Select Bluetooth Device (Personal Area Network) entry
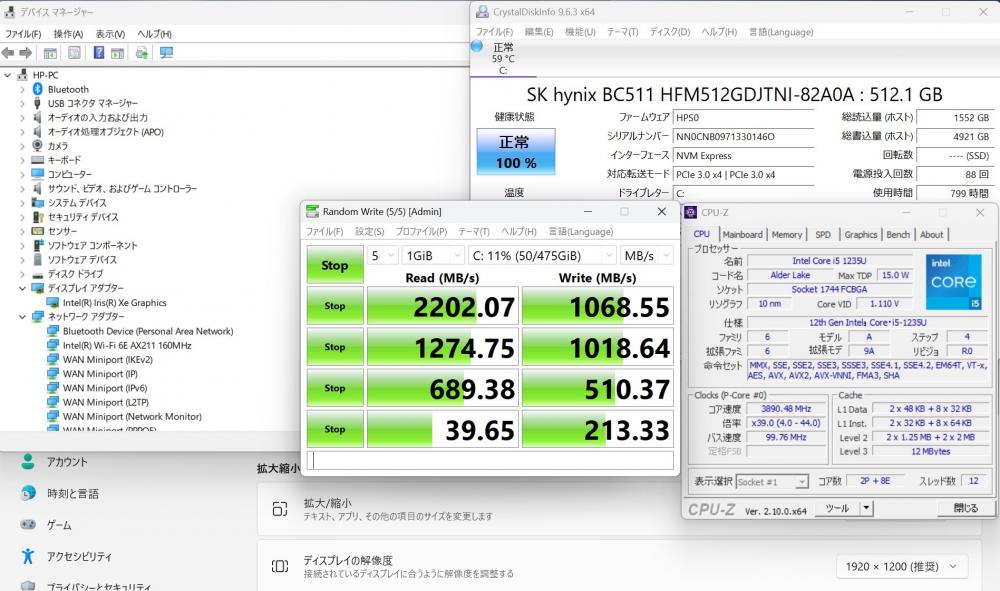This screenshot has width=1000, height=591. tap(148, 331)
